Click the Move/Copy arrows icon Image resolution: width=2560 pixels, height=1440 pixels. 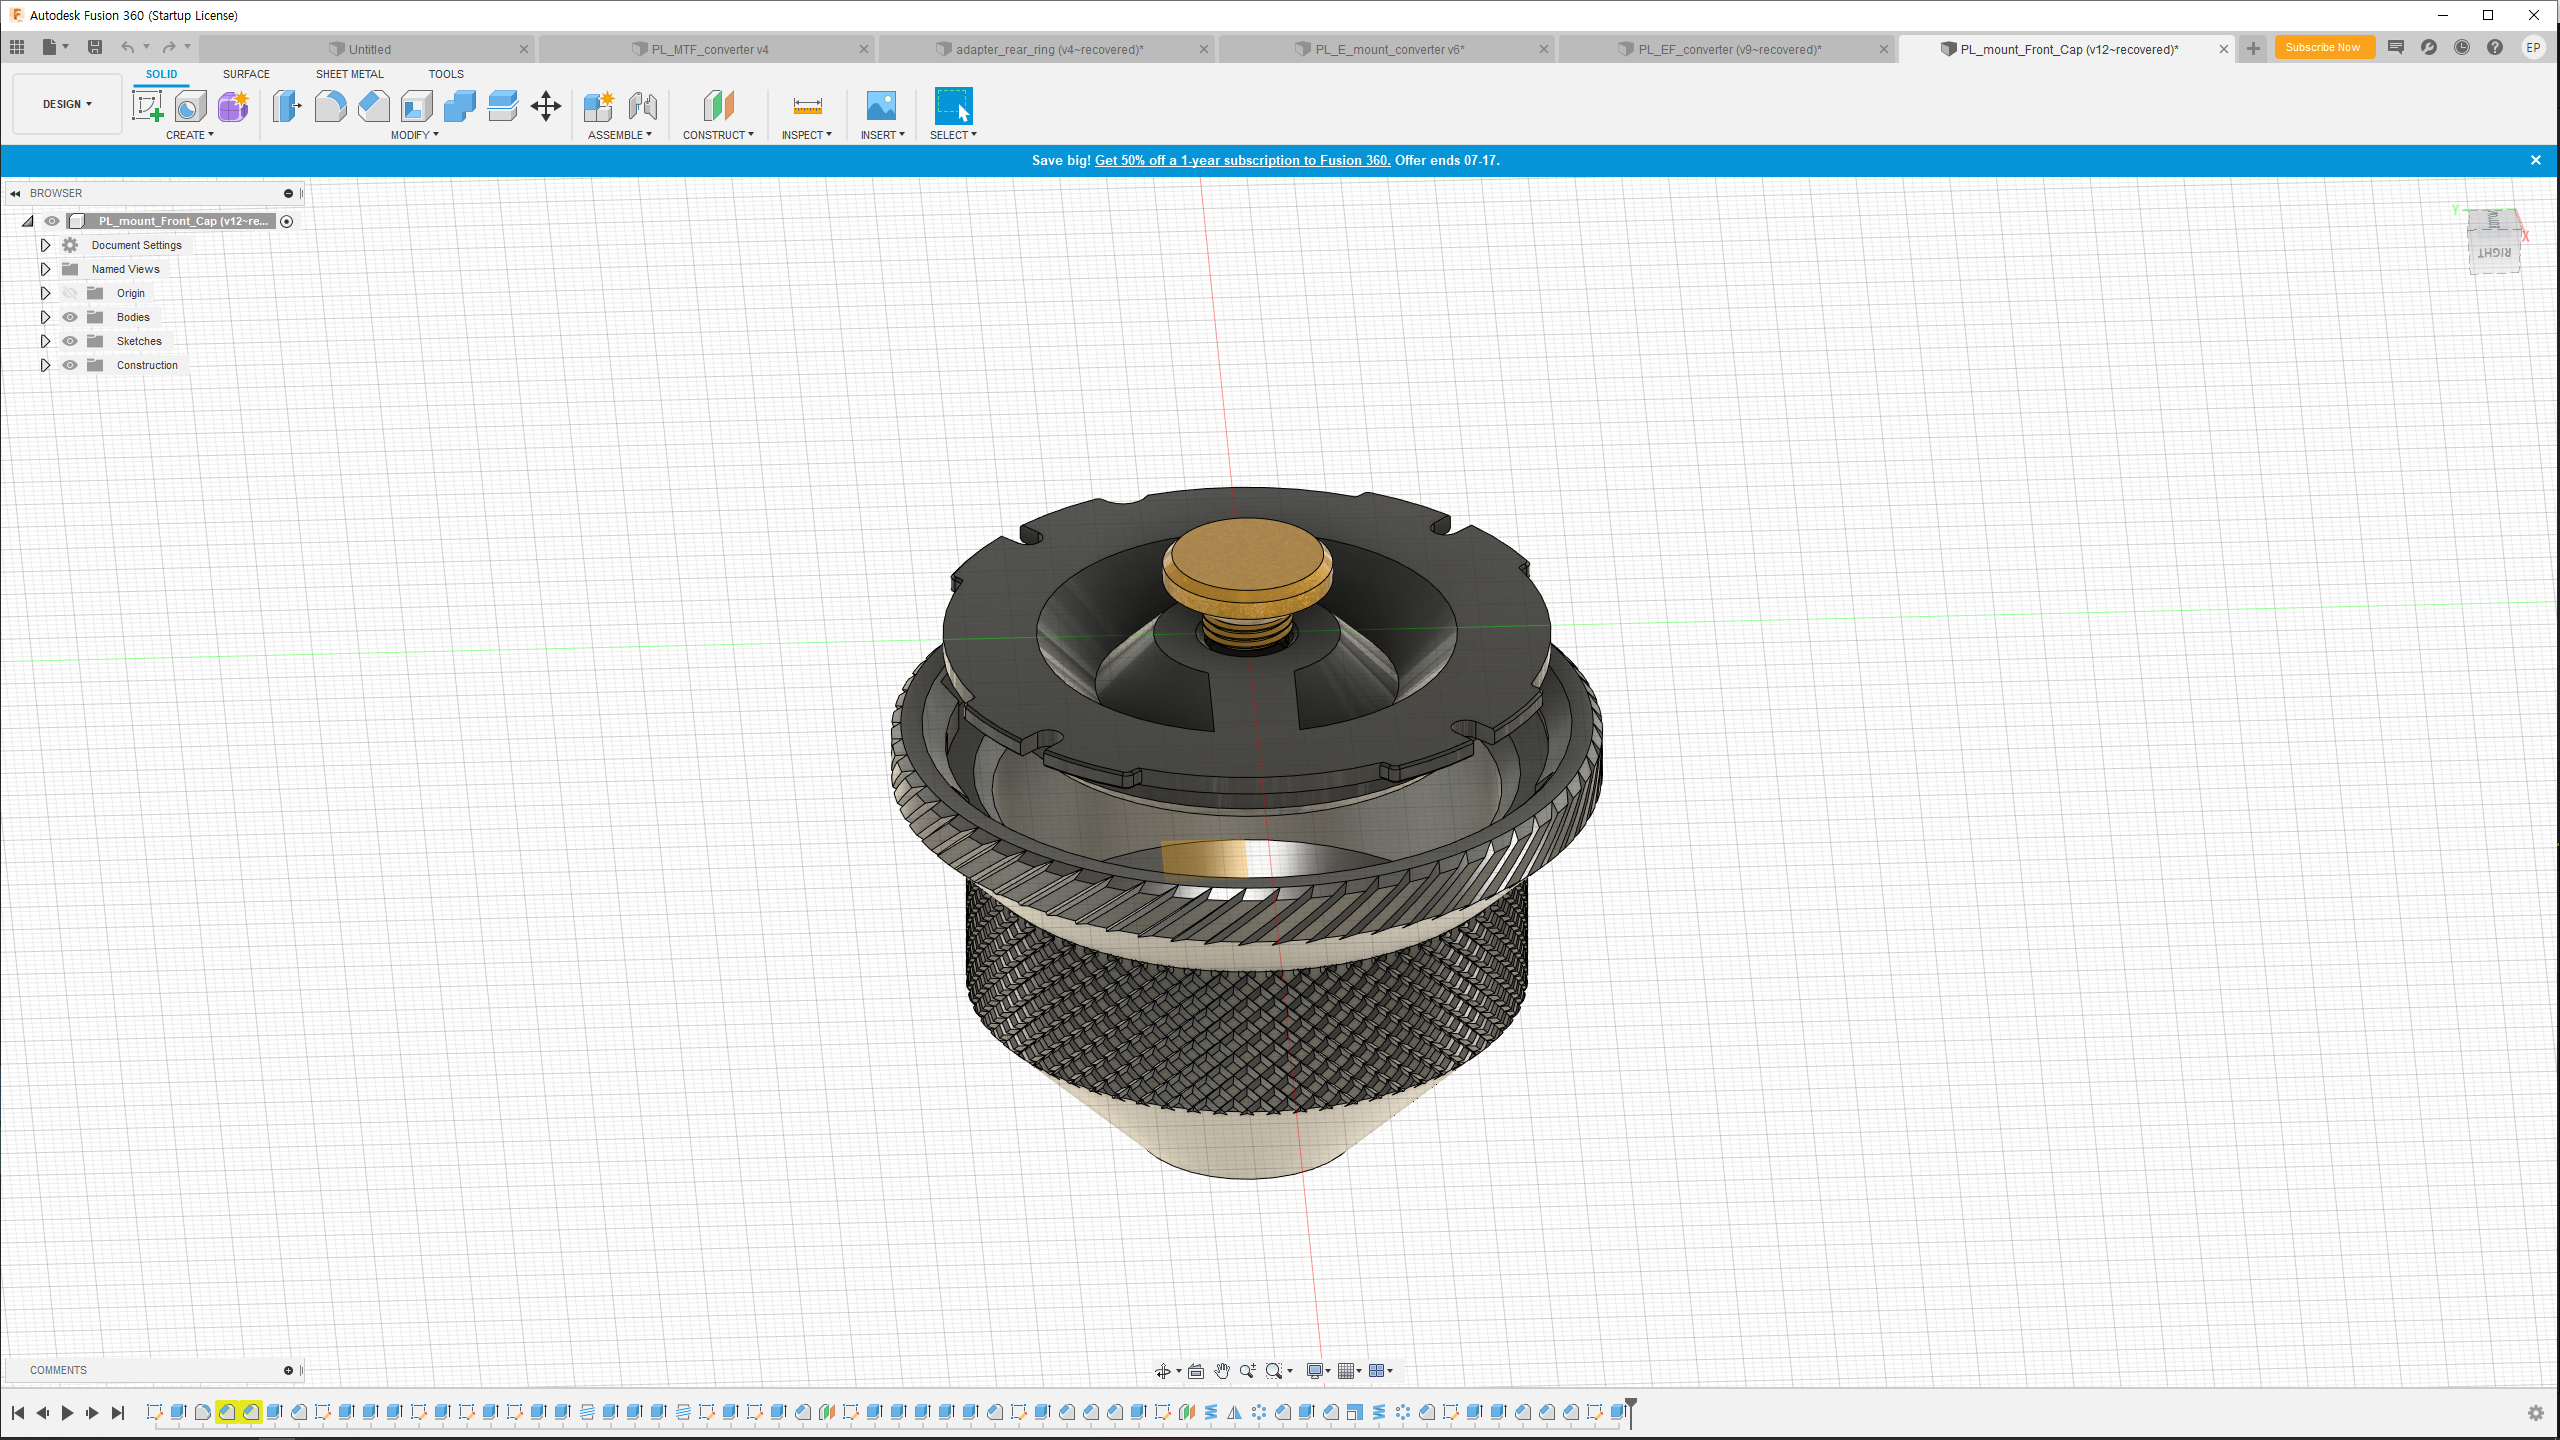pos(546,106)
